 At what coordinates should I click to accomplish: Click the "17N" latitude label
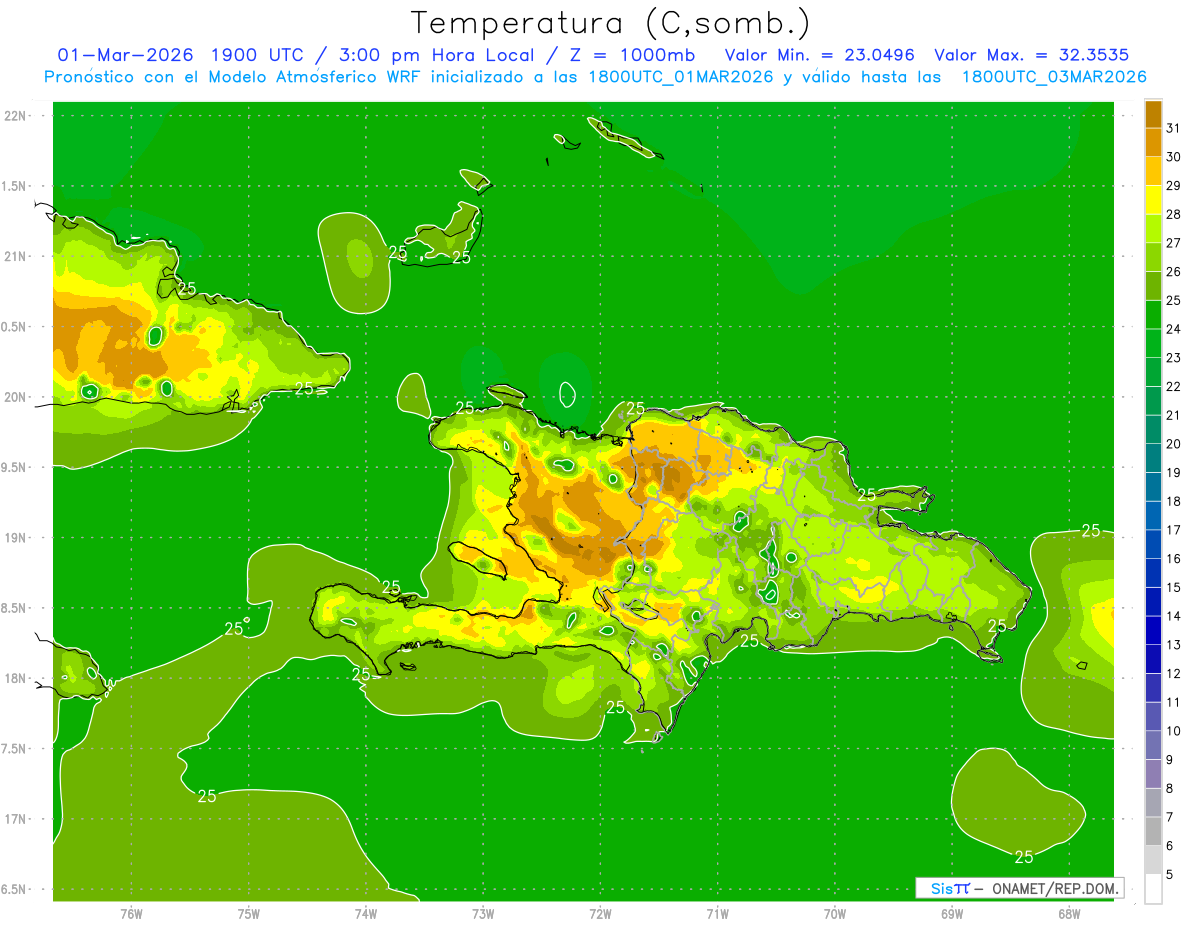[x=14, y=819]
